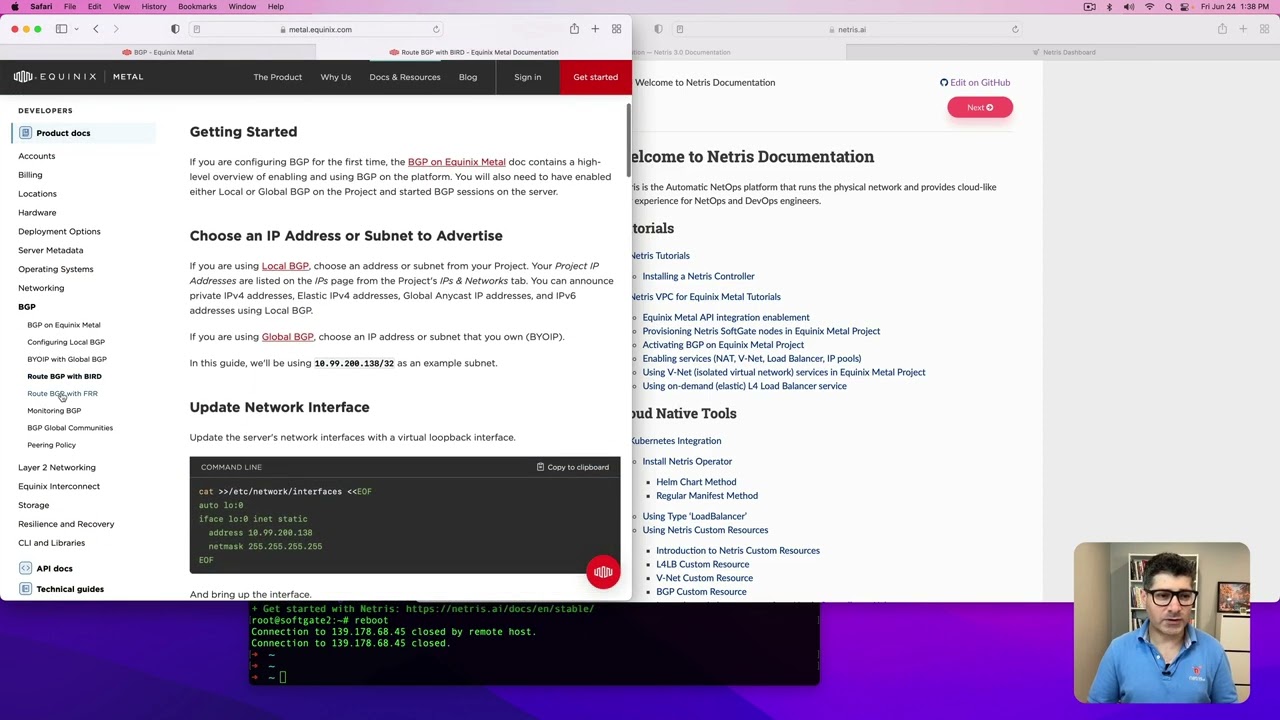Expand Deployment Options section
The image size is (1280, 720).
point(59,232)
